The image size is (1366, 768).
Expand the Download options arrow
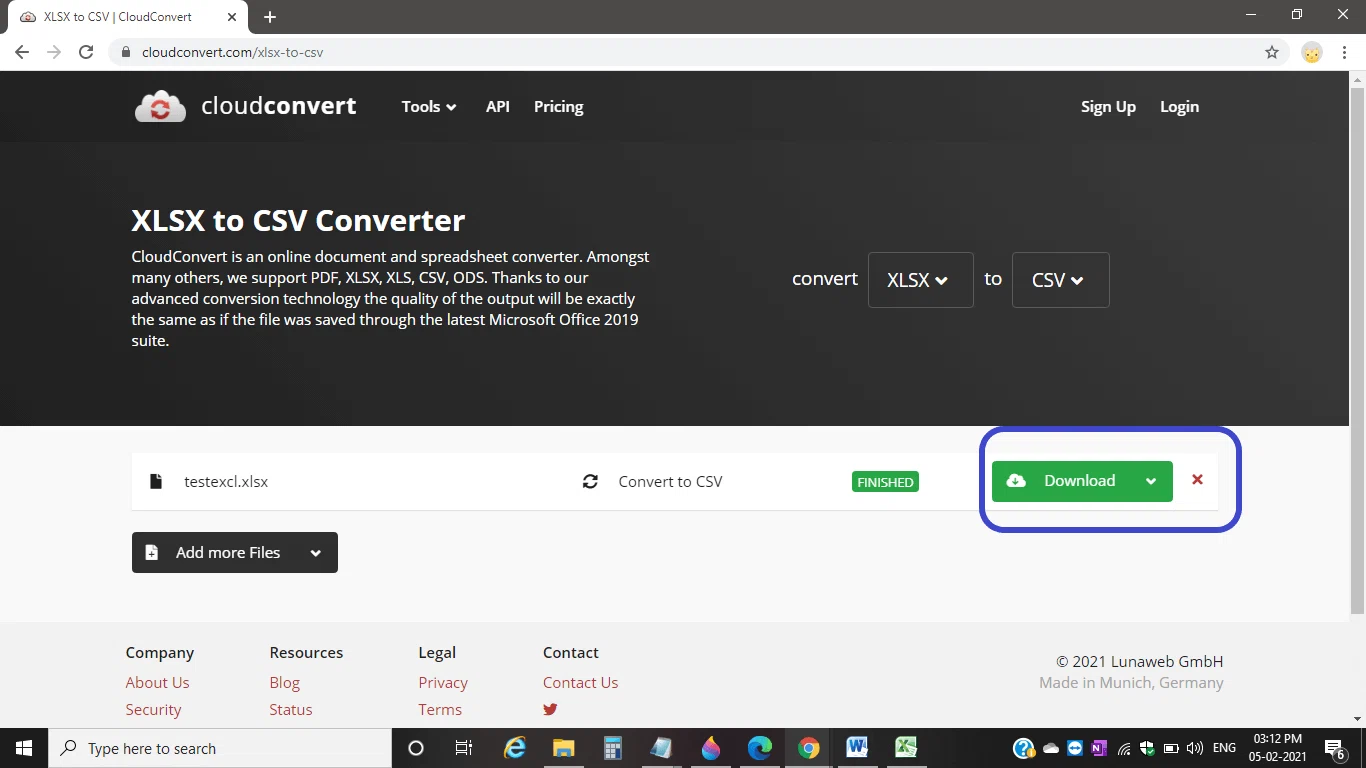pos(1151,481)
